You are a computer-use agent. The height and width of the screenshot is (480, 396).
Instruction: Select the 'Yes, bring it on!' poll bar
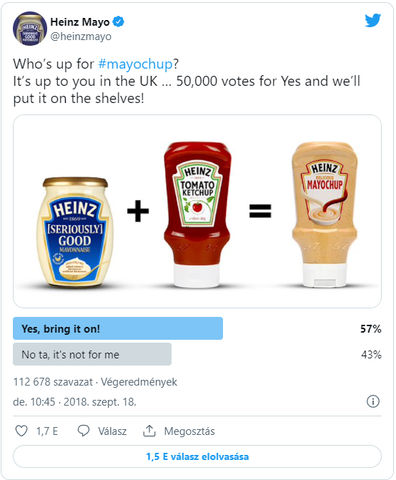(118, 328)
